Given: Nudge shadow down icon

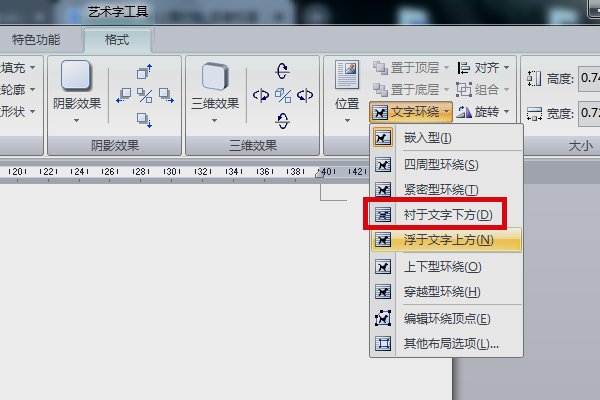Looking at the screenshot, I should tap(145, 120).
